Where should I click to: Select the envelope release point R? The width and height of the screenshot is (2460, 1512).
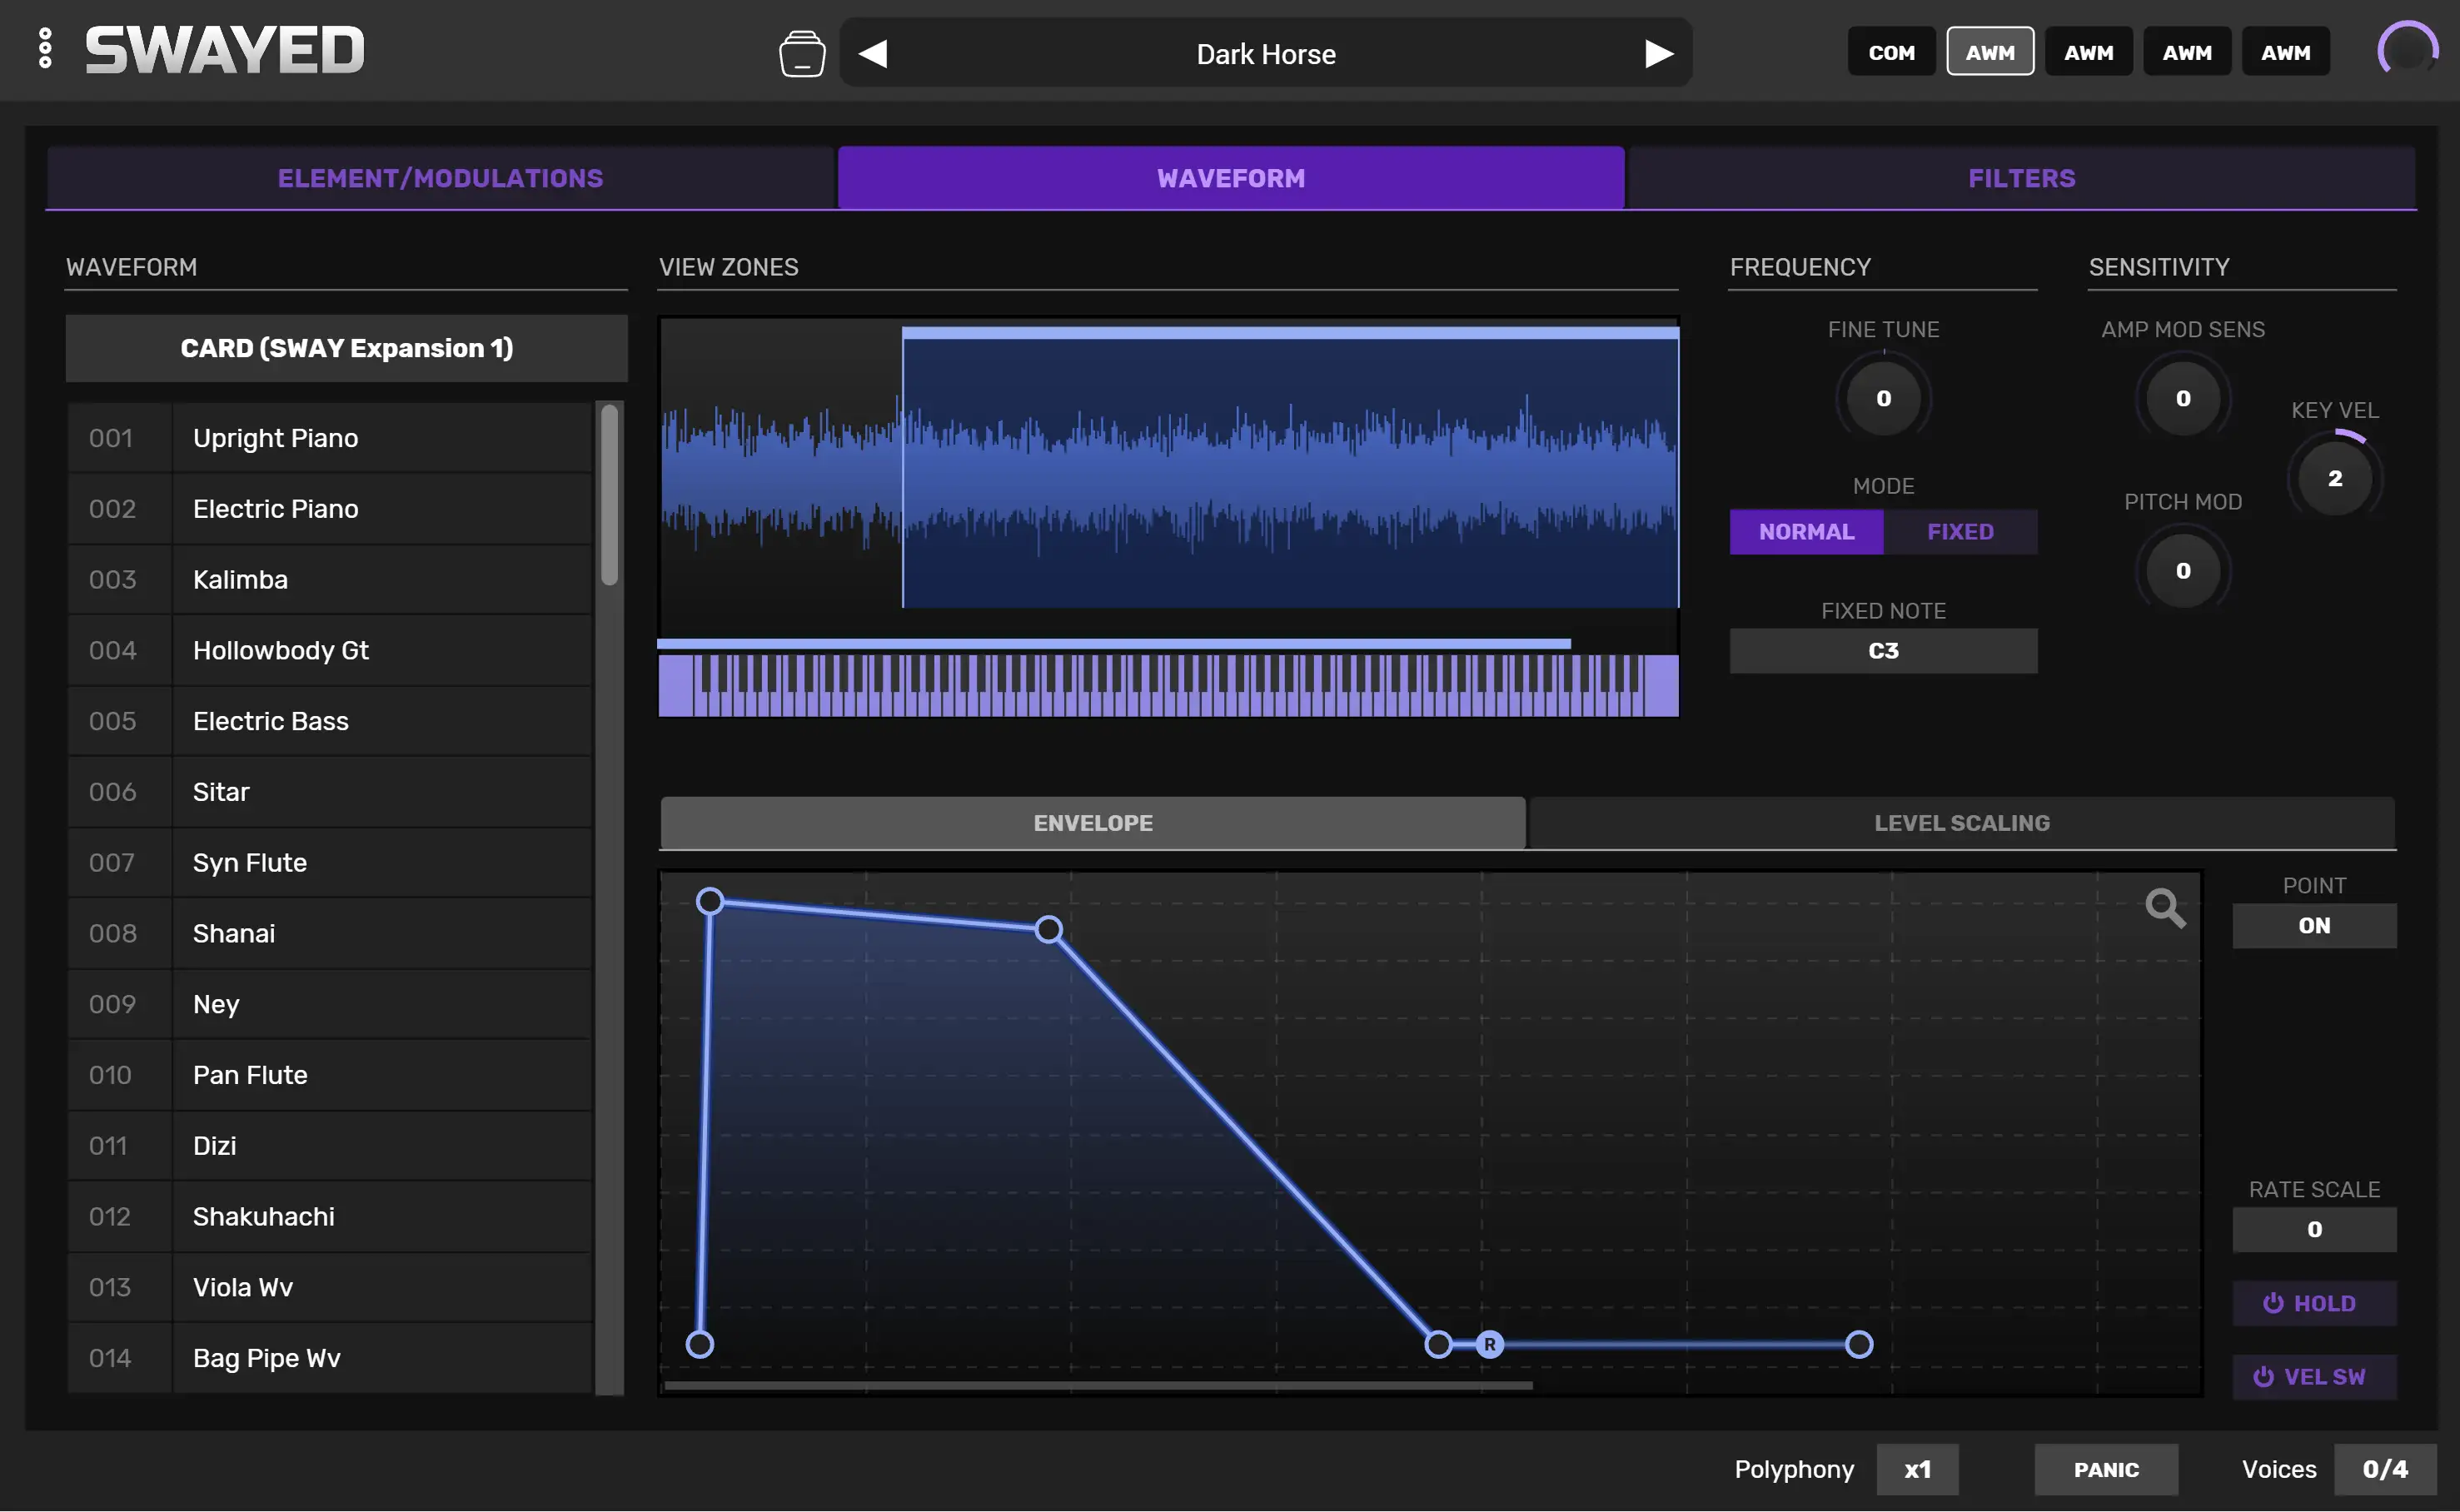(1489, 1344)
